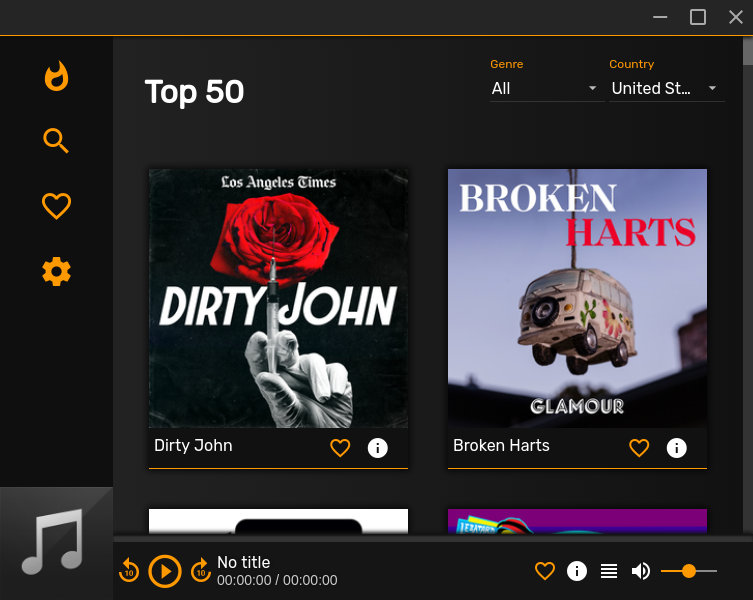Open the Genre dropdown showing All
This screenshot has width=753, height=600.
tap(545, 88)
